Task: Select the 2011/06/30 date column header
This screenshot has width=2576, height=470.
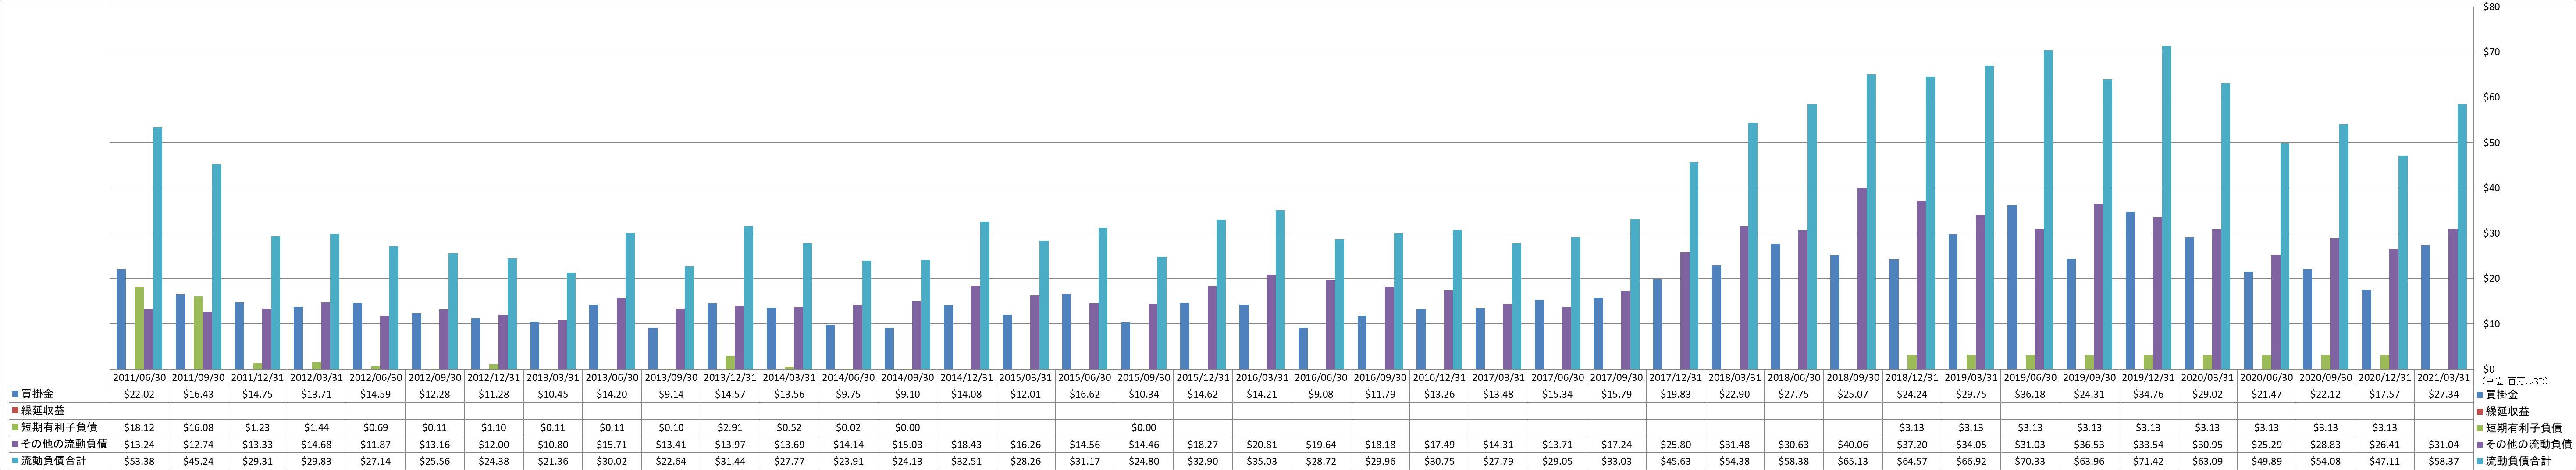Action: coord(140,378)
